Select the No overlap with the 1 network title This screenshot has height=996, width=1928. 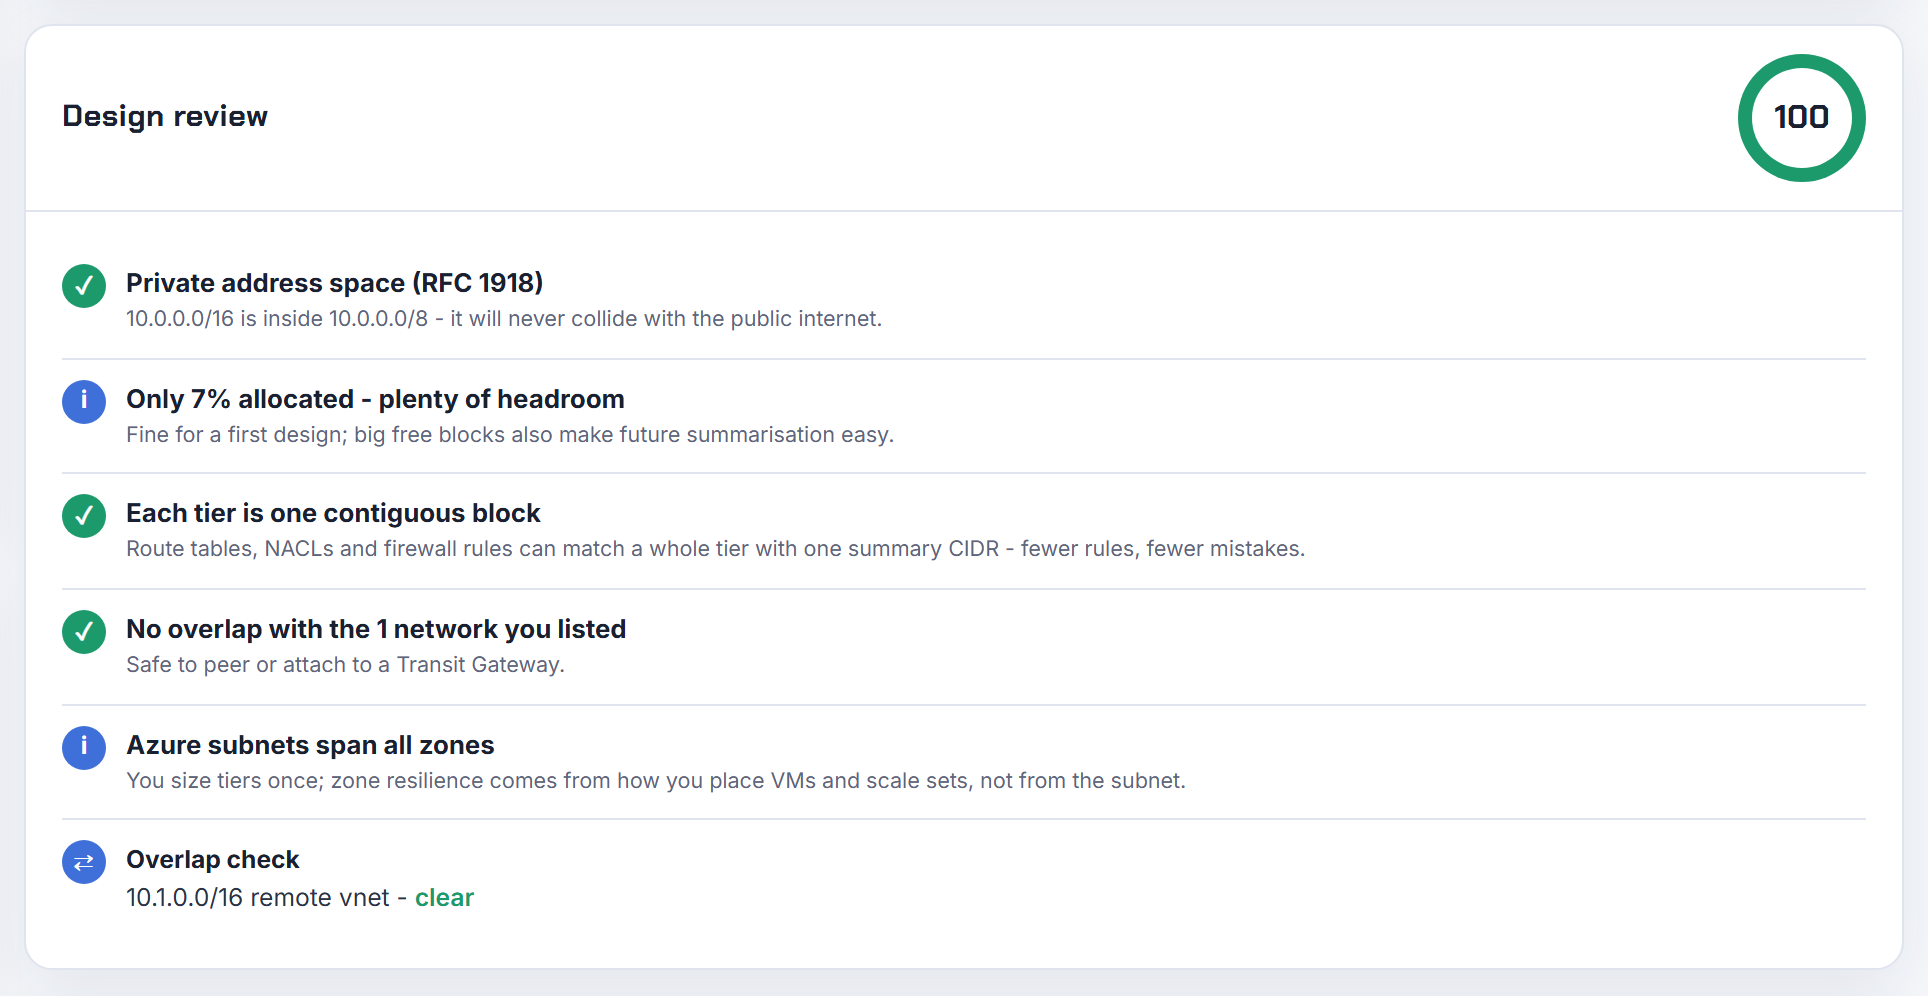(x=376, y=629)
